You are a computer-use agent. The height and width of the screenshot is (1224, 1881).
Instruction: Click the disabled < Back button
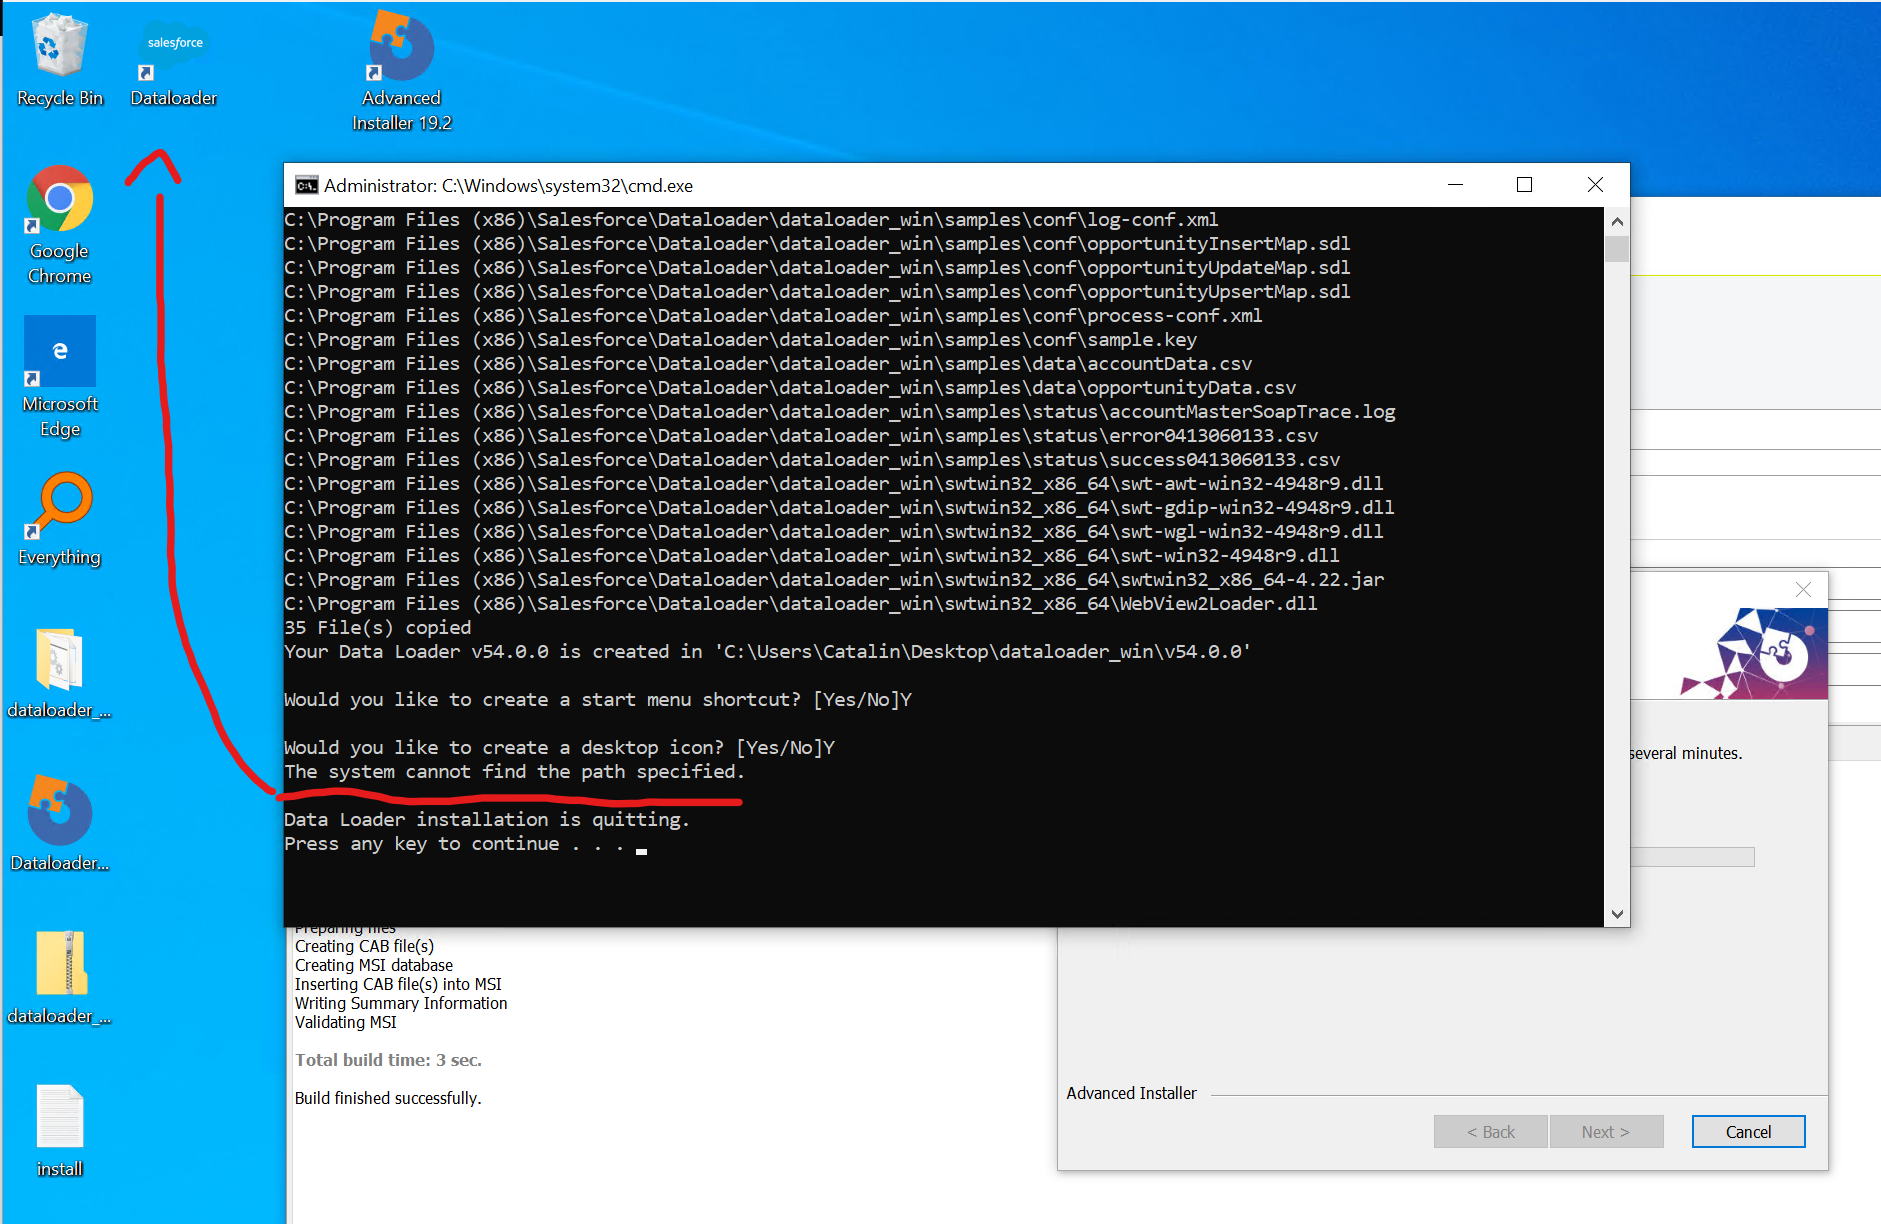1490,1132
